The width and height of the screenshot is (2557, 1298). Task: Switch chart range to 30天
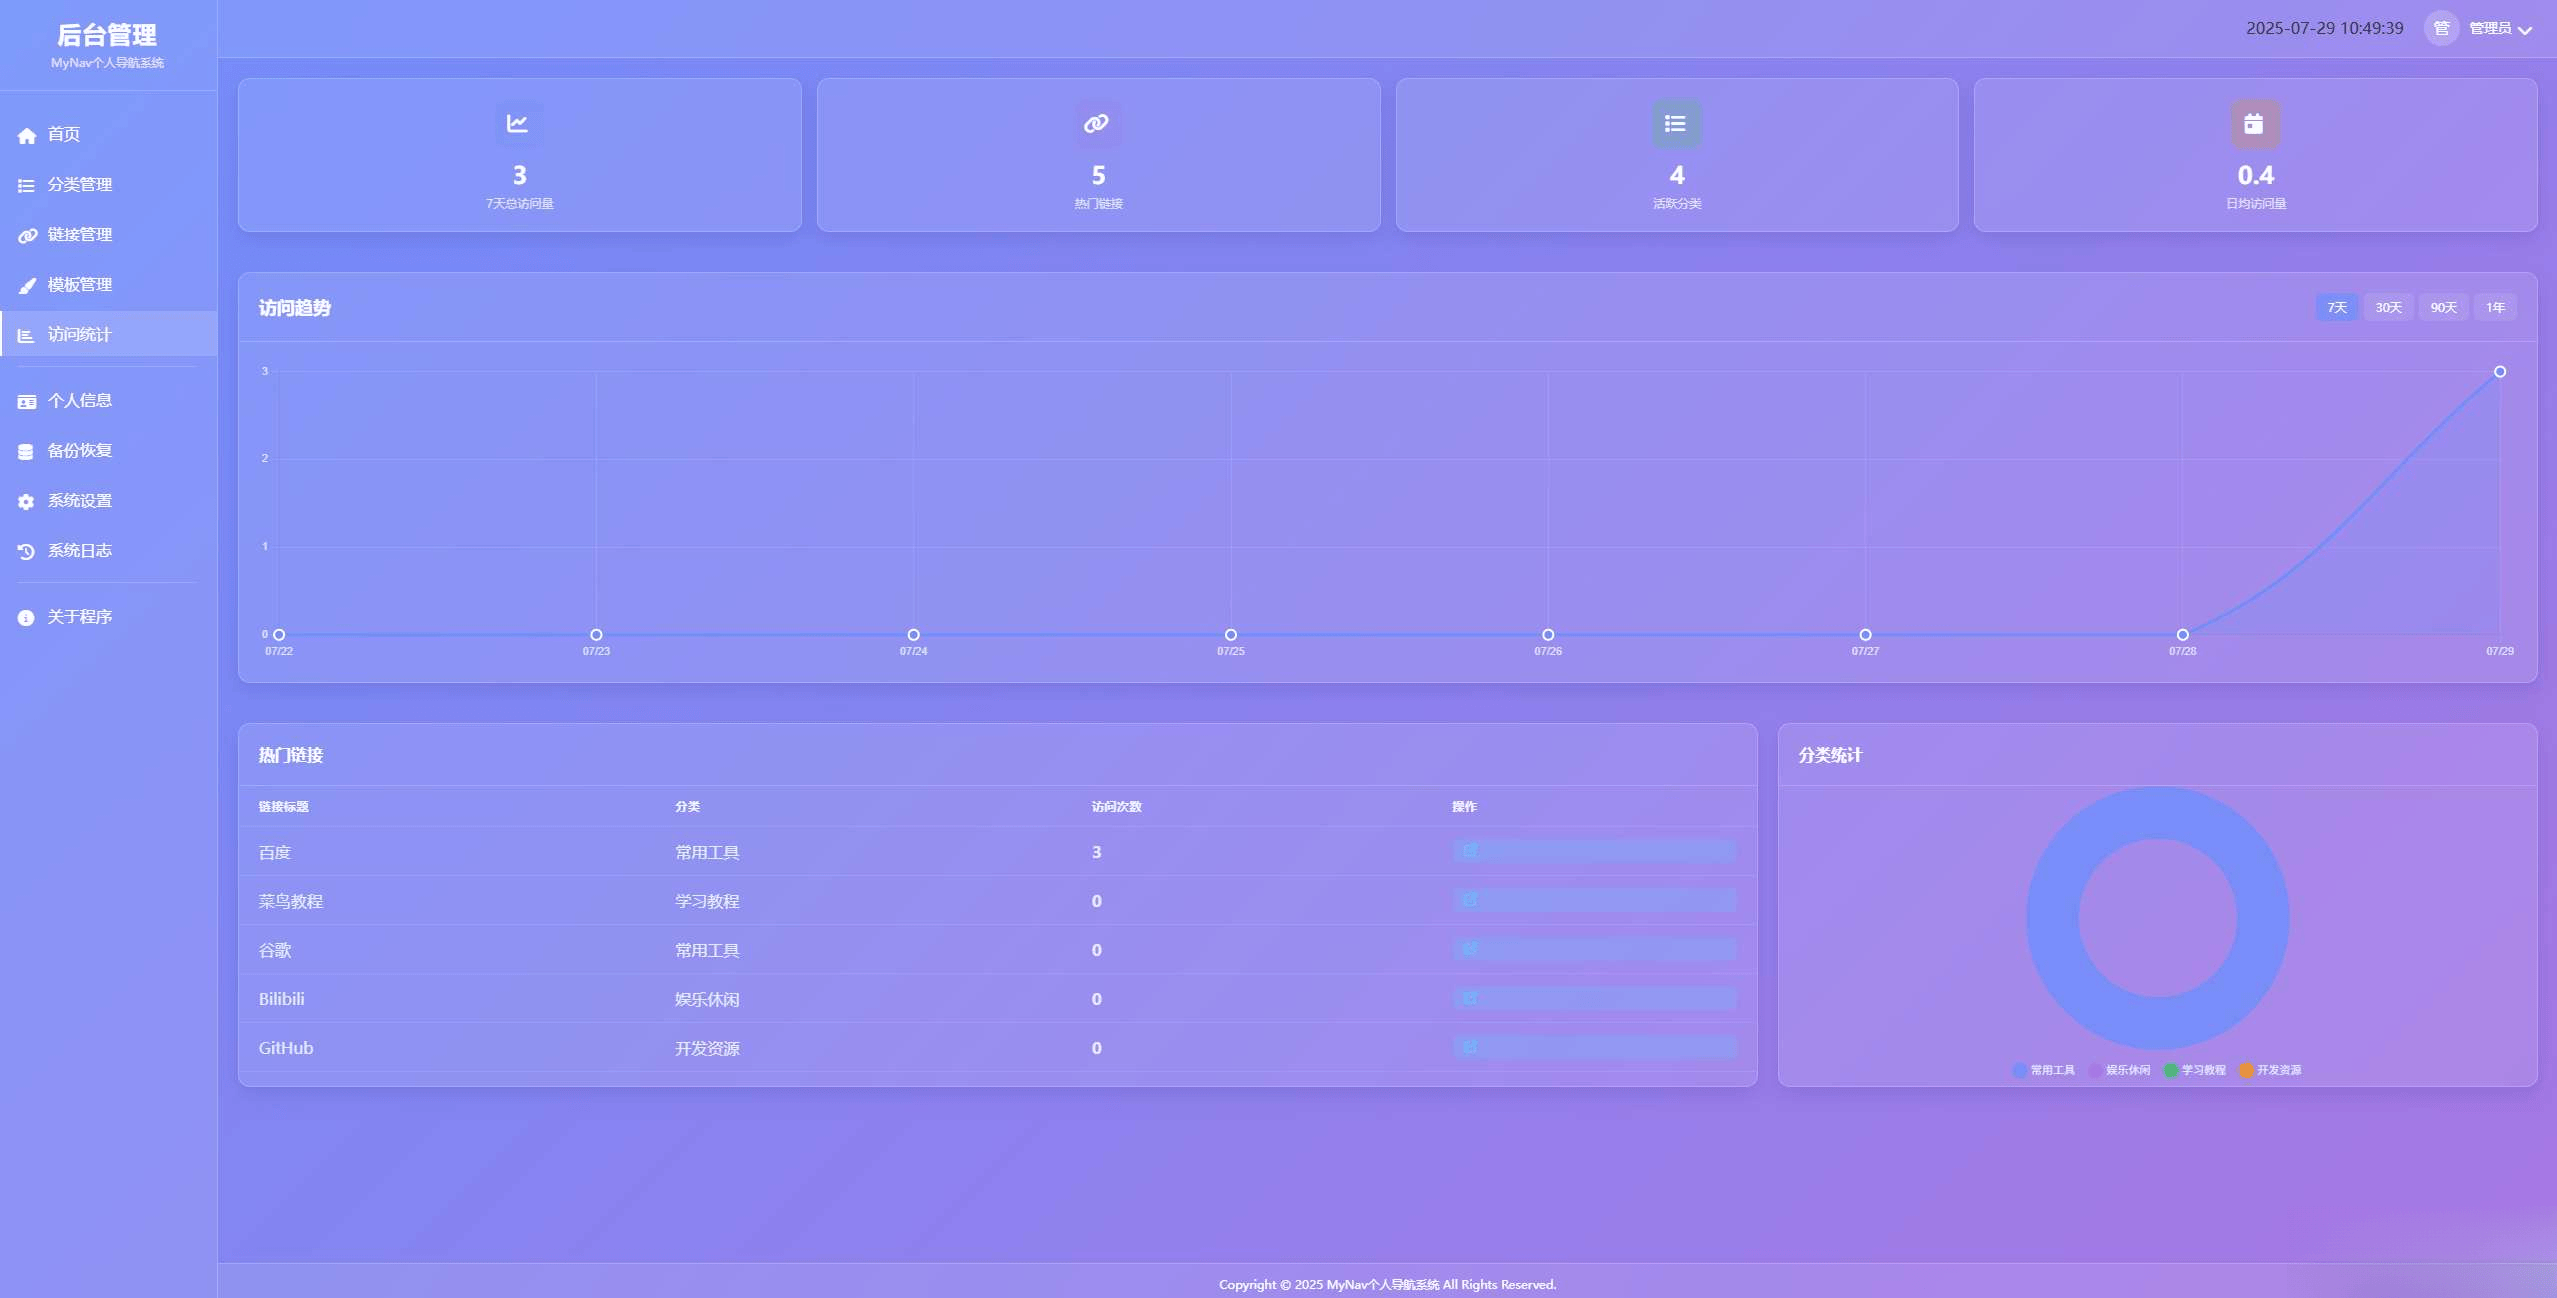pyautogui.click(x=2388, y=308)
